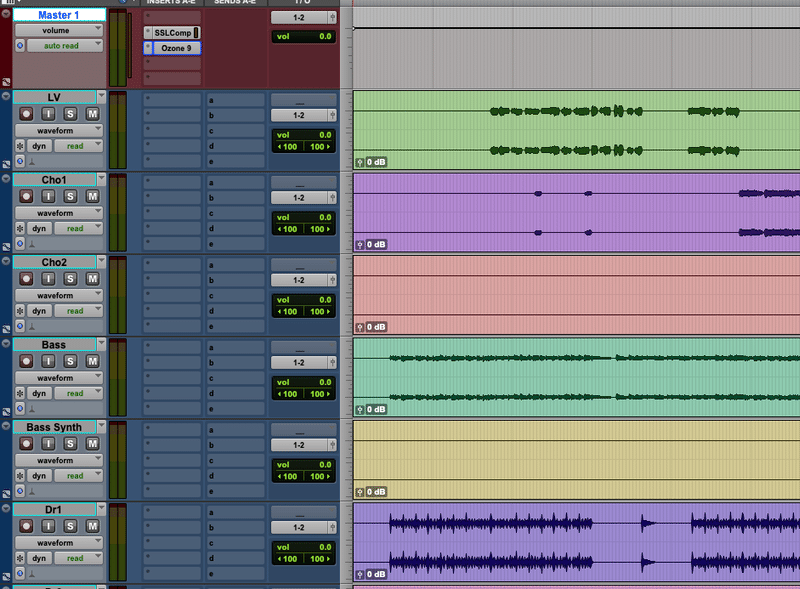The width and height of the screenshot is (800, 589).
Task: Click the timebase icon under LV track controls
Action: pyautogui.click(x=32, y=162)
